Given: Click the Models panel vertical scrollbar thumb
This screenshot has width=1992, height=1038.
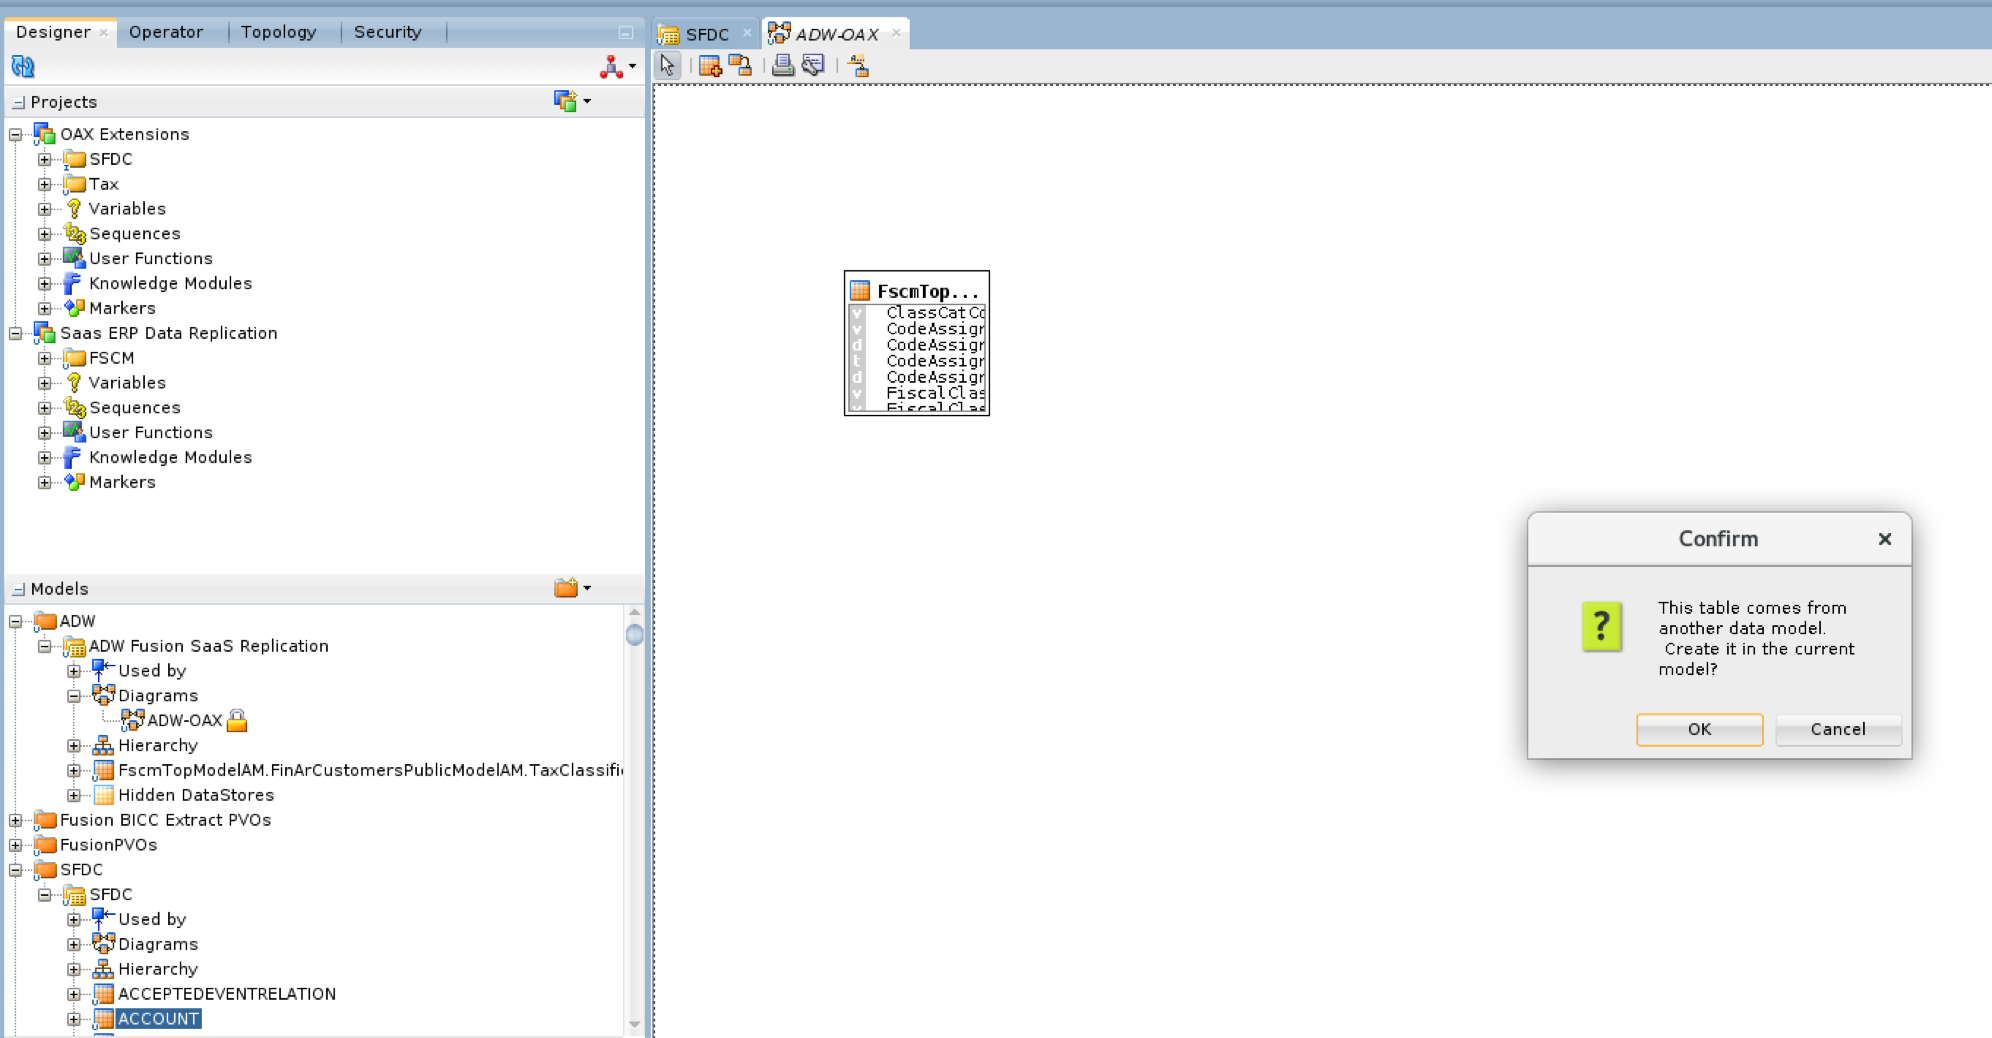Looking at the screenshot, I should point(634,635).
